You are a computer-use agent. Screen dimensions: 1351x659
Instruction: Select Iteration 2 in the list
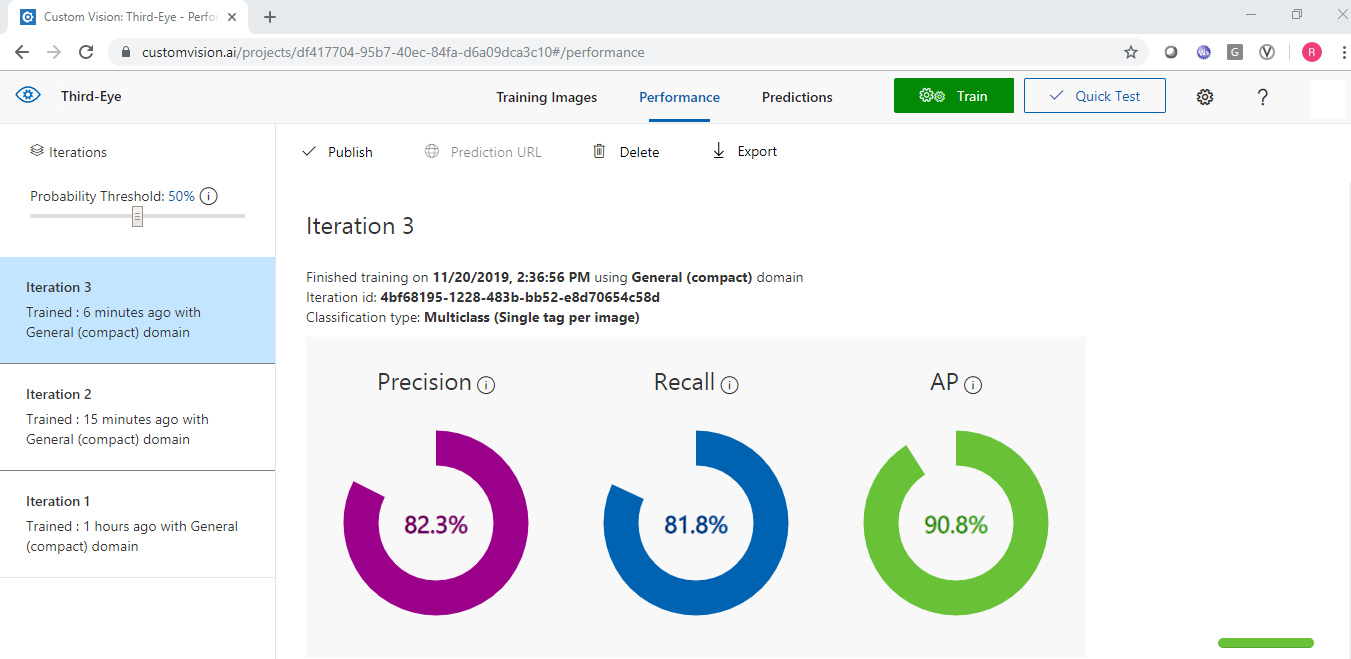pyautogui.click(x=137, y=417)
